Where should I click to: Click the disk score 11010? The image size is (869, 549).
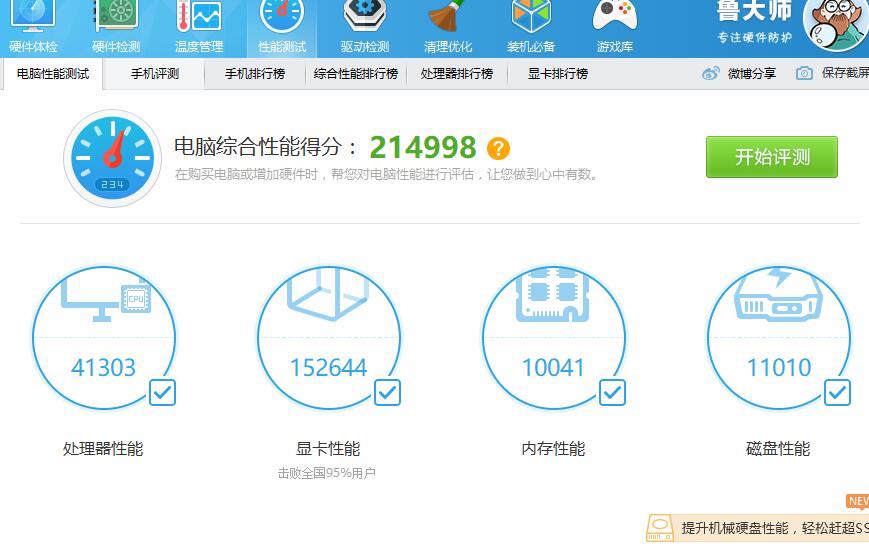coord(779,367)
